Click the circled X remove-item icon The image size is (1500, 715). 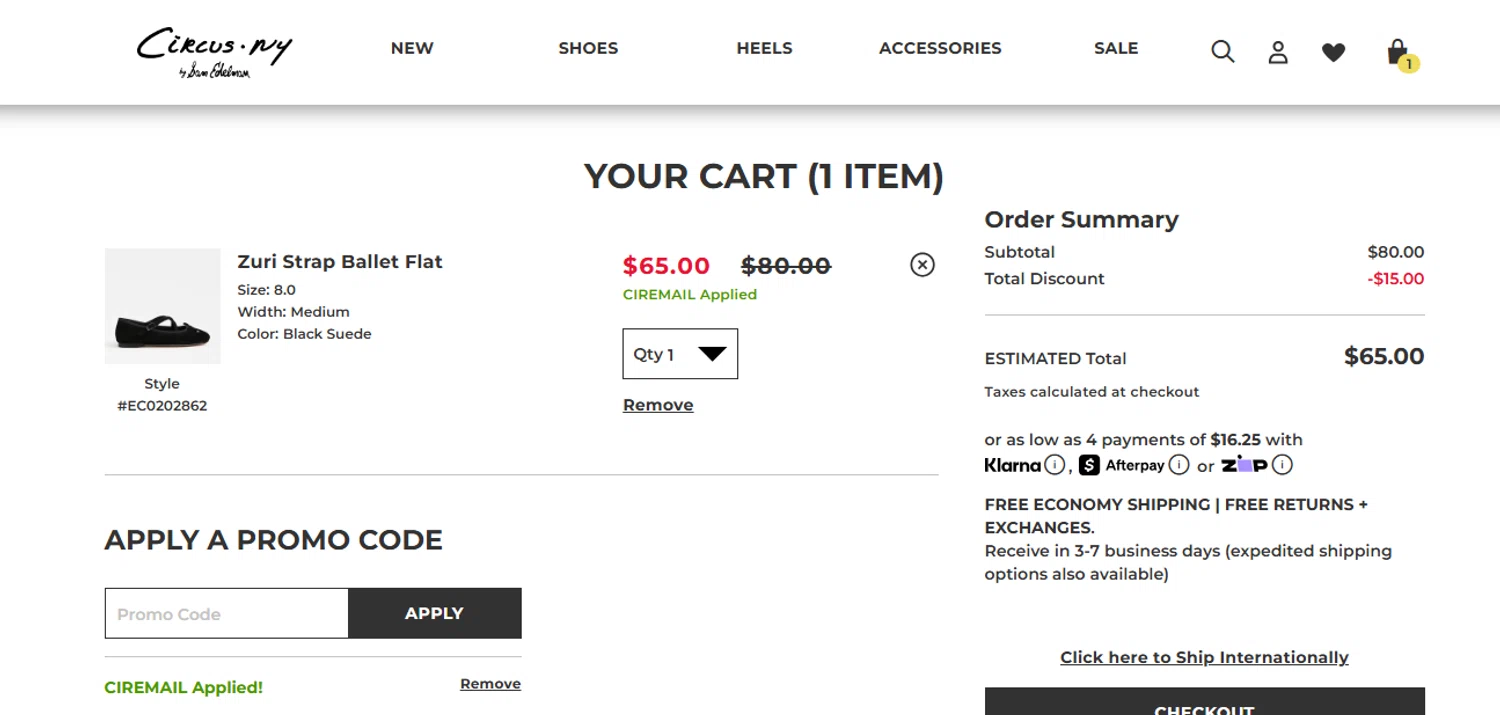pyautogui.click(x=922, y=264)
